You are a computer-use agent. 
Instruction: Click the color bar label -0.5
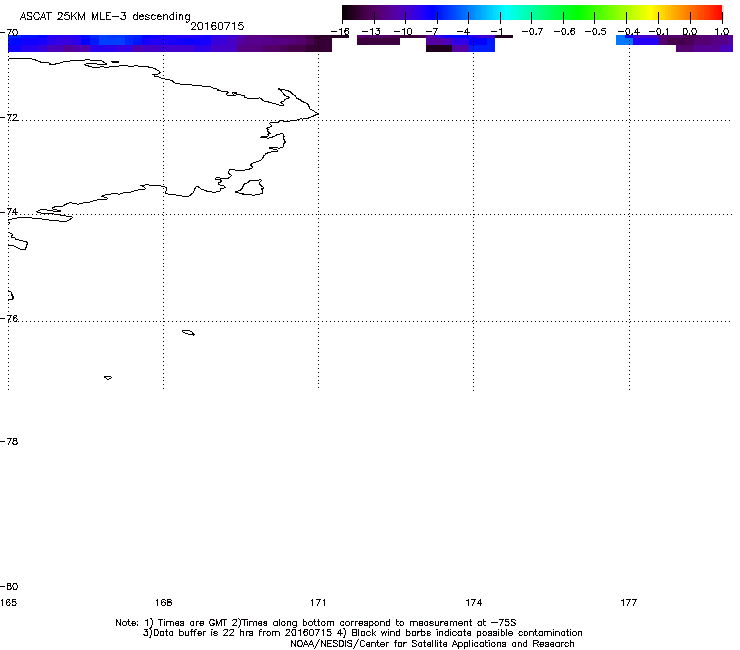(x=595, y=32)
